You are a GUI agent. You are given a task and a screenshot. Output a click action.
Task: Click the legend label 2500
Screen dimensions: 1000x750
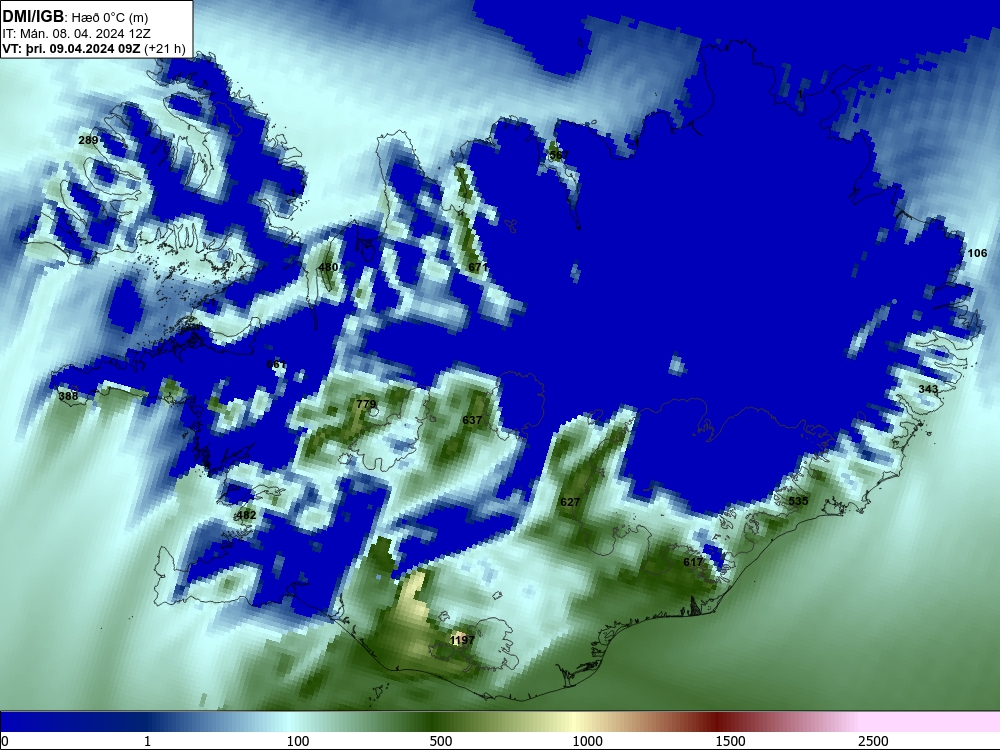(x=873, y=741)
